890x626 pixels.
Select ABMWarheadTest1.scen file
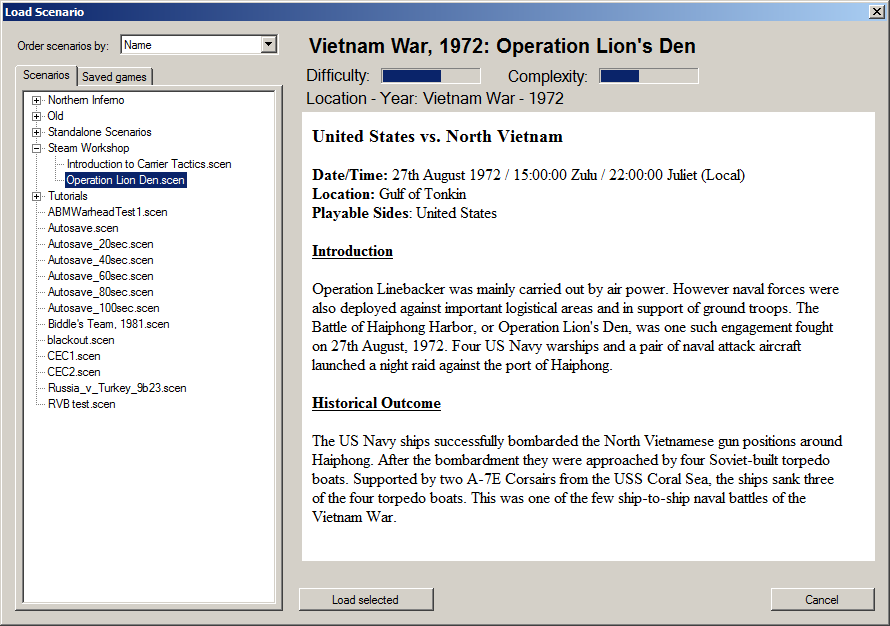click(x=107, y=212)
